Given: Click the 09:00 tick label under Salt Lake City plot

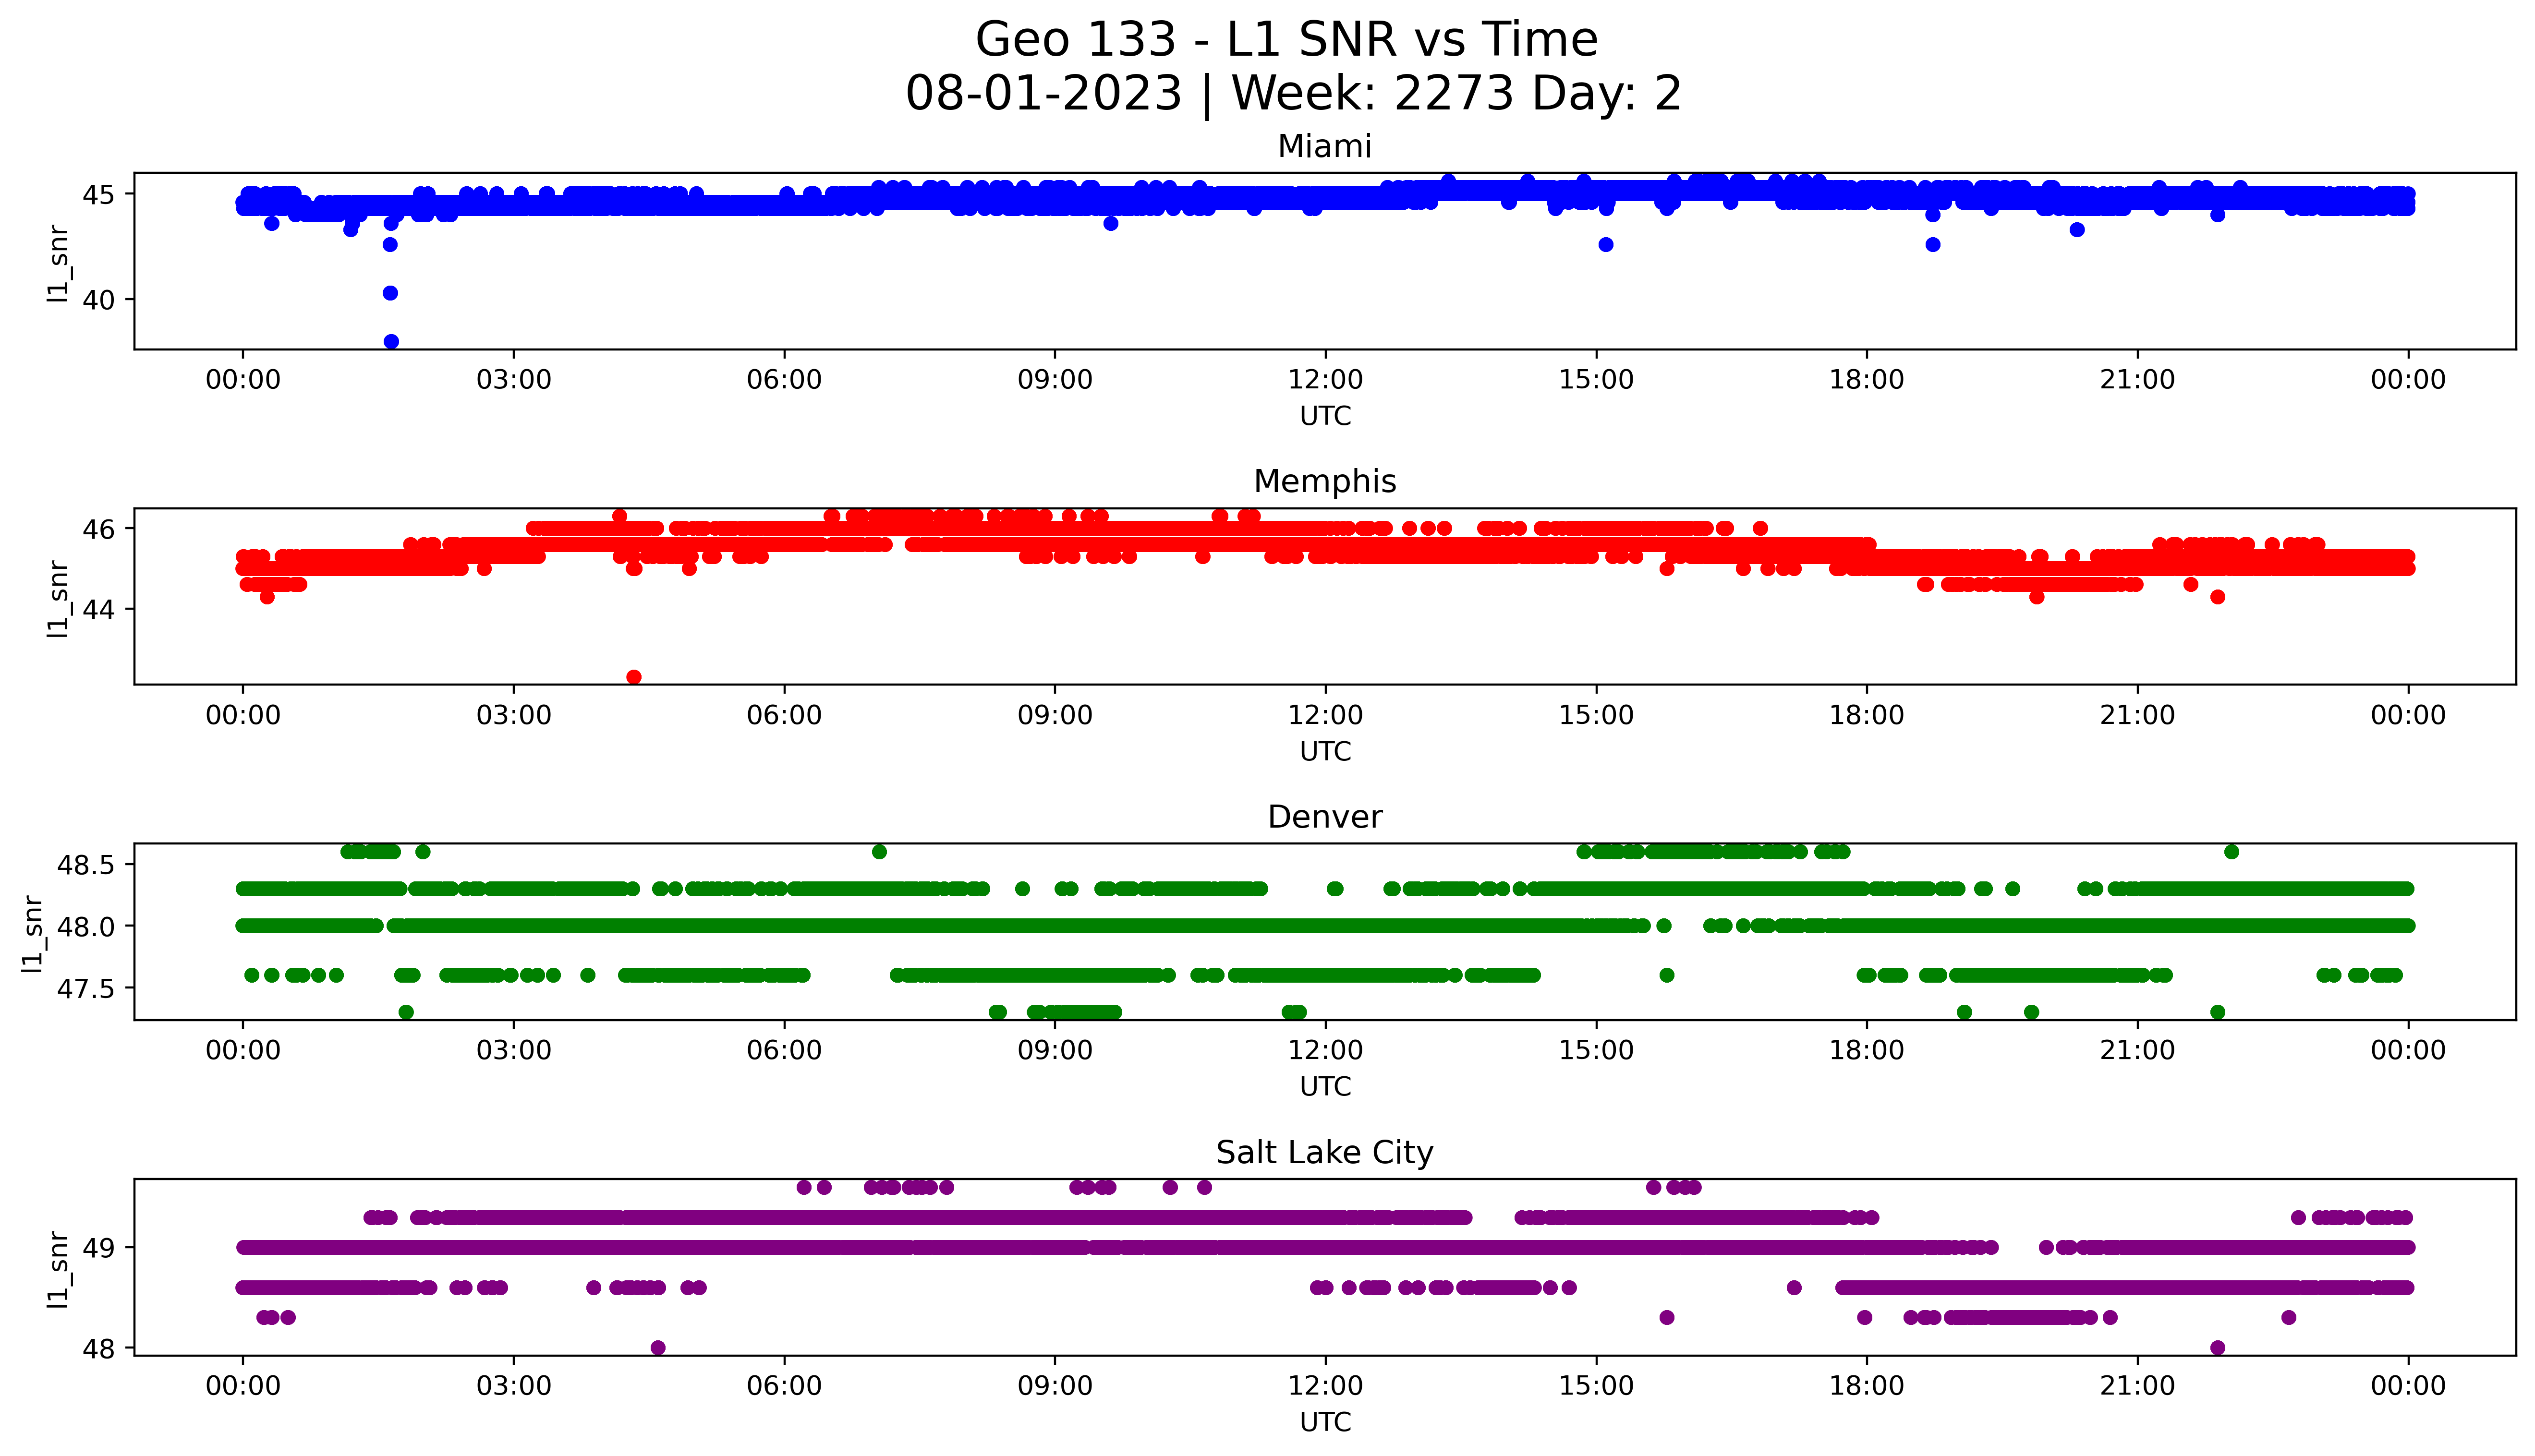Looking at the screenshot, I should pyautogui.click(x=1055, y=1386).
